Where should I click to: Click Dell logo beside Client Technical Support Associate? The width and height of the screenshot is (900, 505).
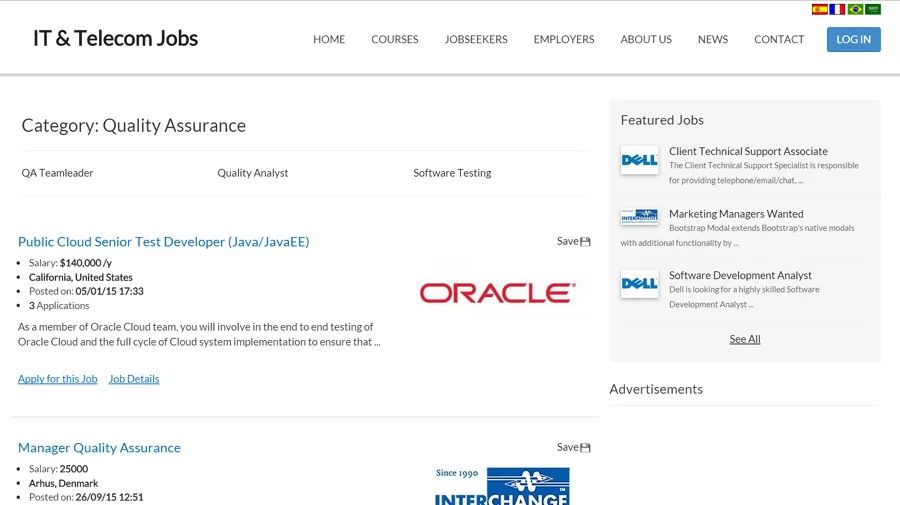click(639, 160)
